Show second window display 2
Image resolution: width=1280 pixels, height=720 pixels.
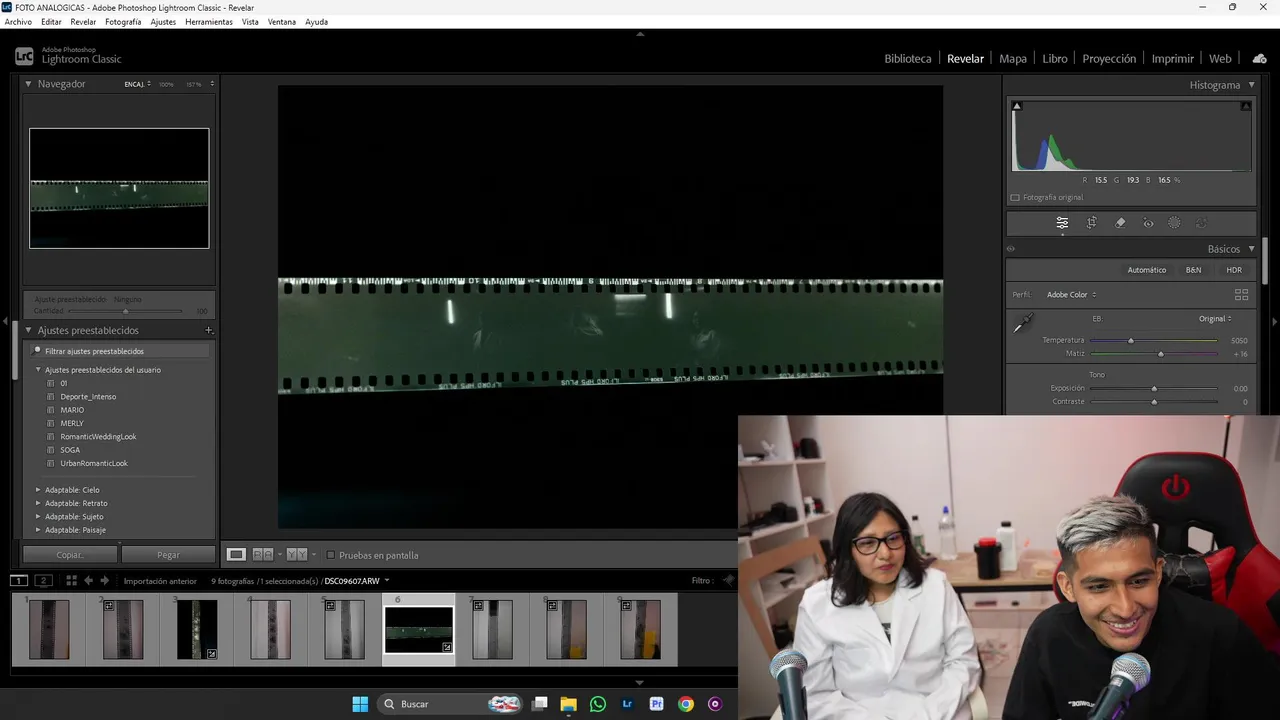tap(43, 581)
